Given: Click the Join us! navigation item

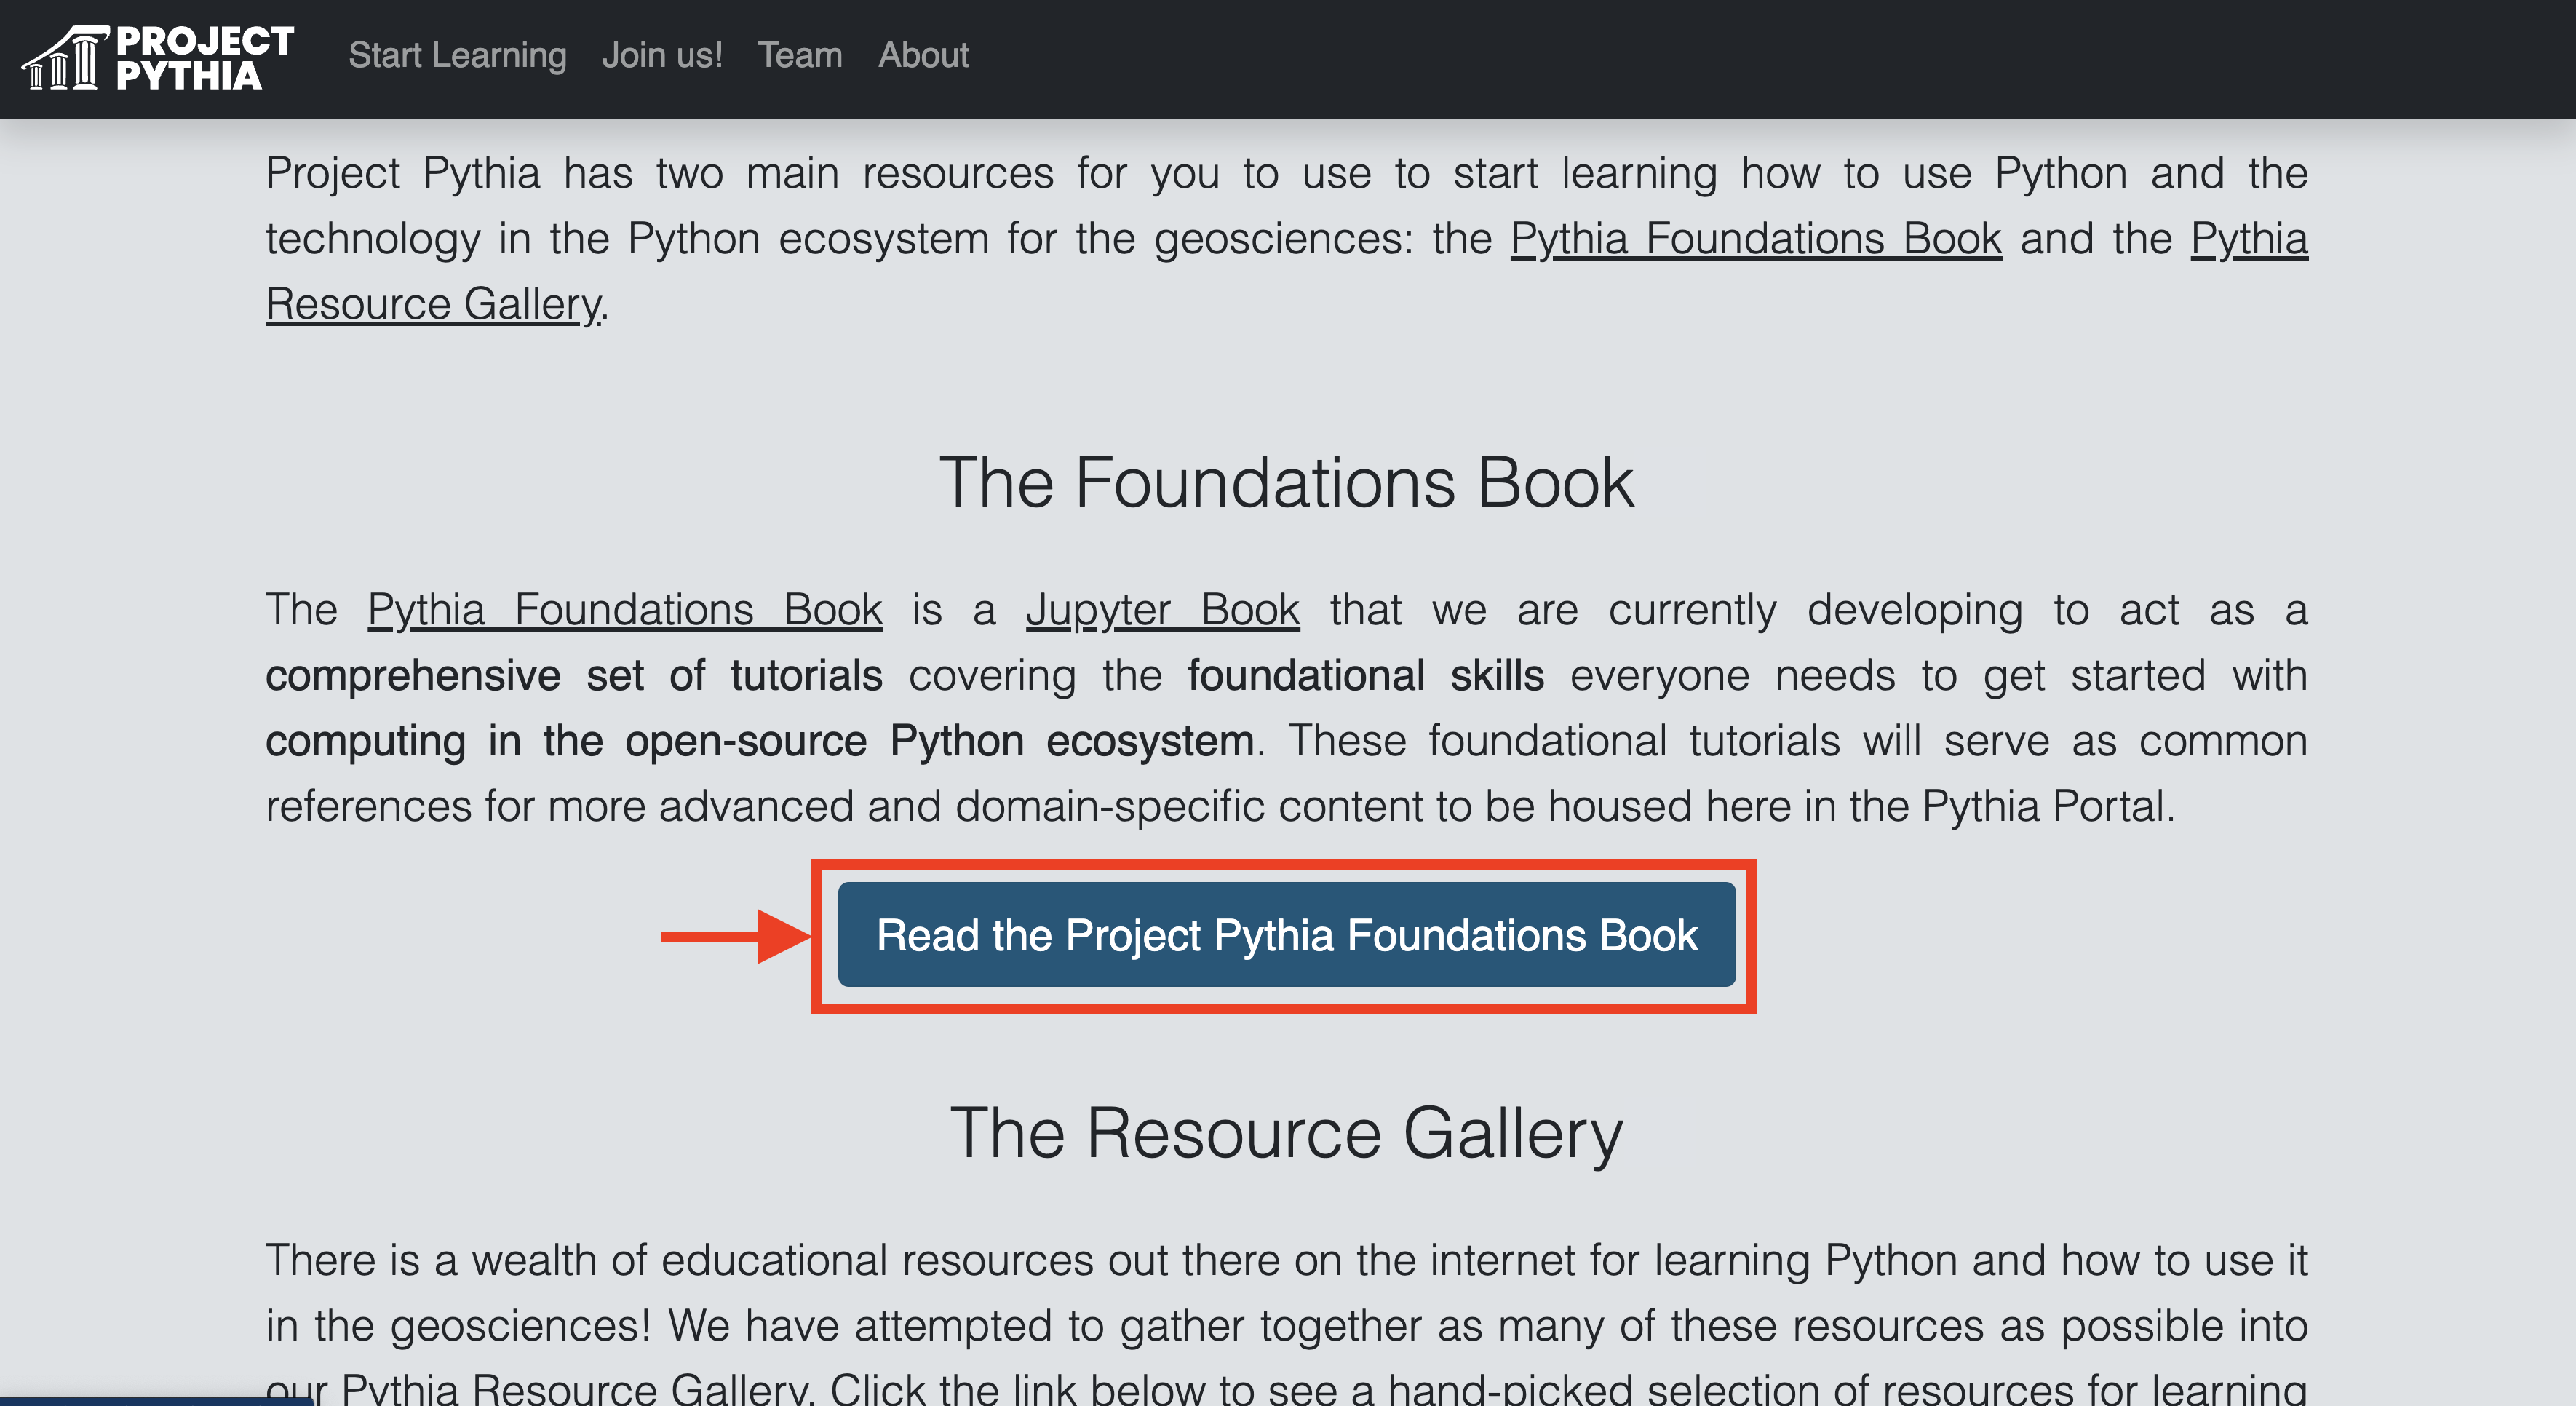Looking at the screenshot, I should point(663,55).
